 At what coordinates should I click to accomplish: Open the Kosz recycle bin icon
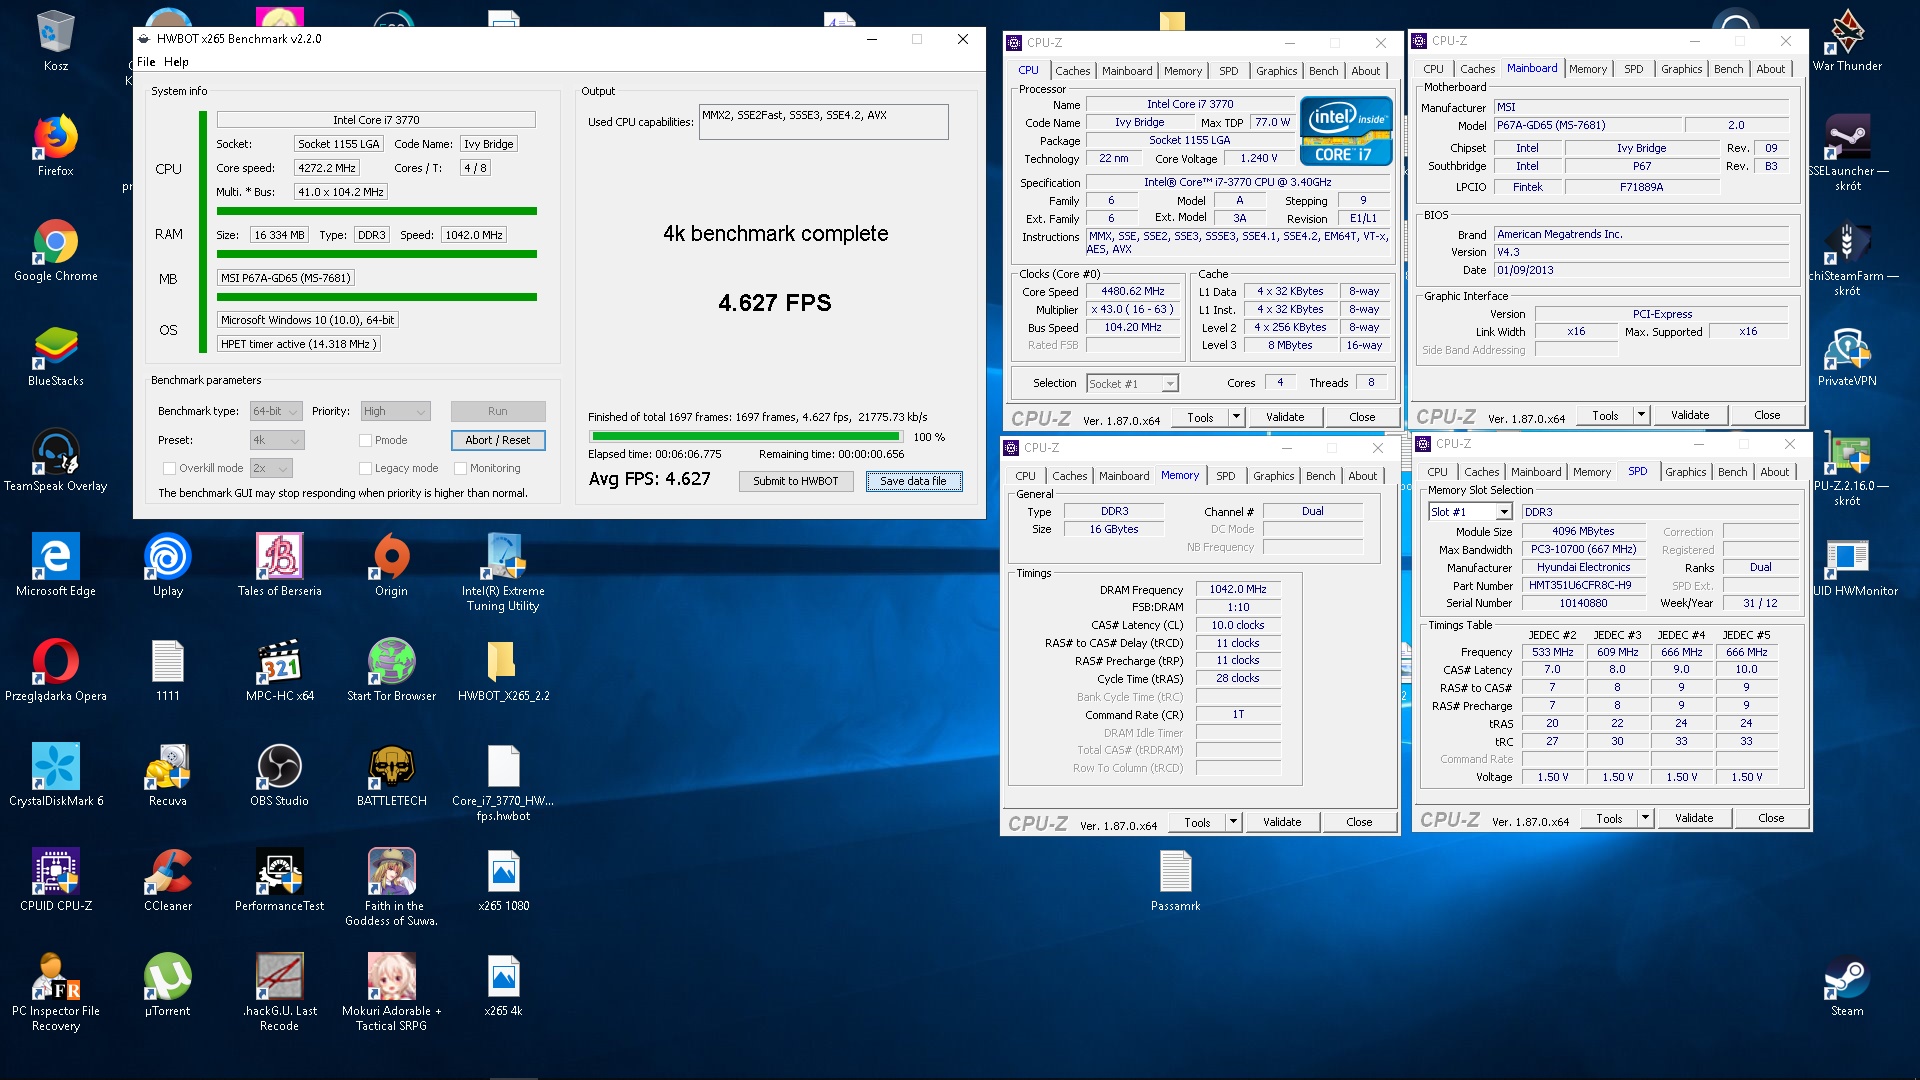(x=56, y=41)
